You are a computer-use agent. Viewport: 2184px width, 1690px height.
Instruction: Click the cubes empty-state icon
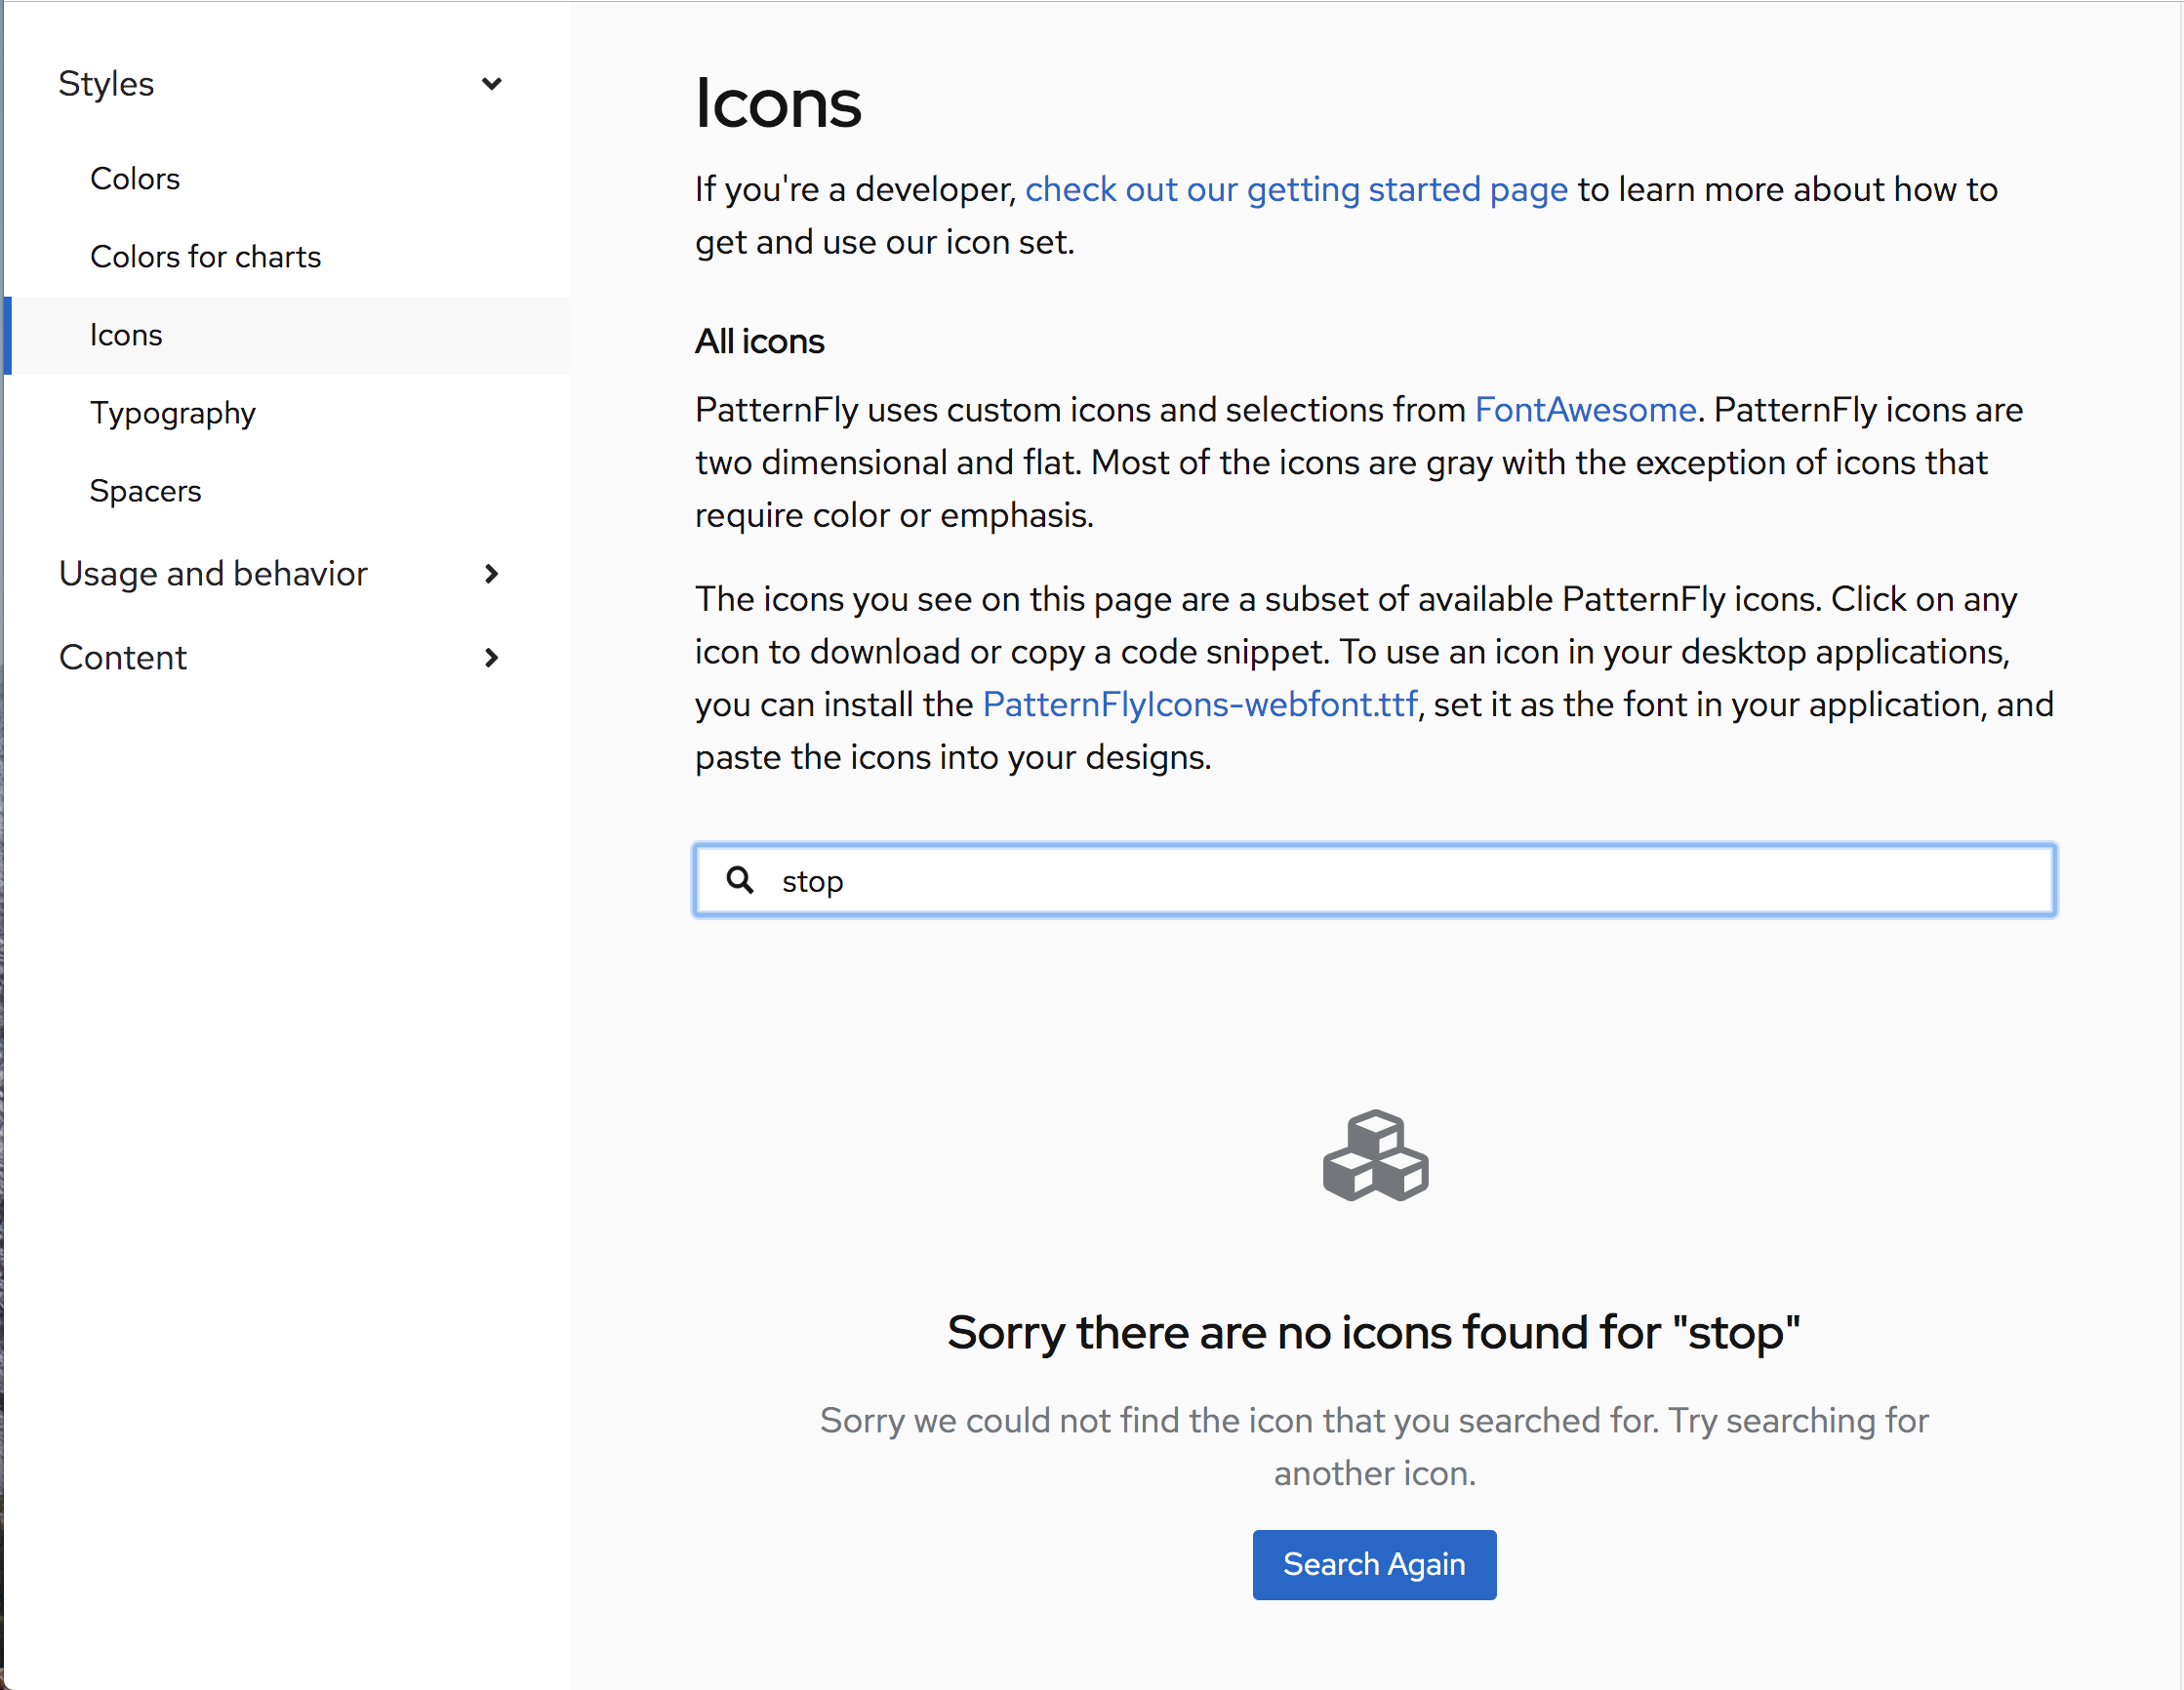[x=1375, y=1156]
